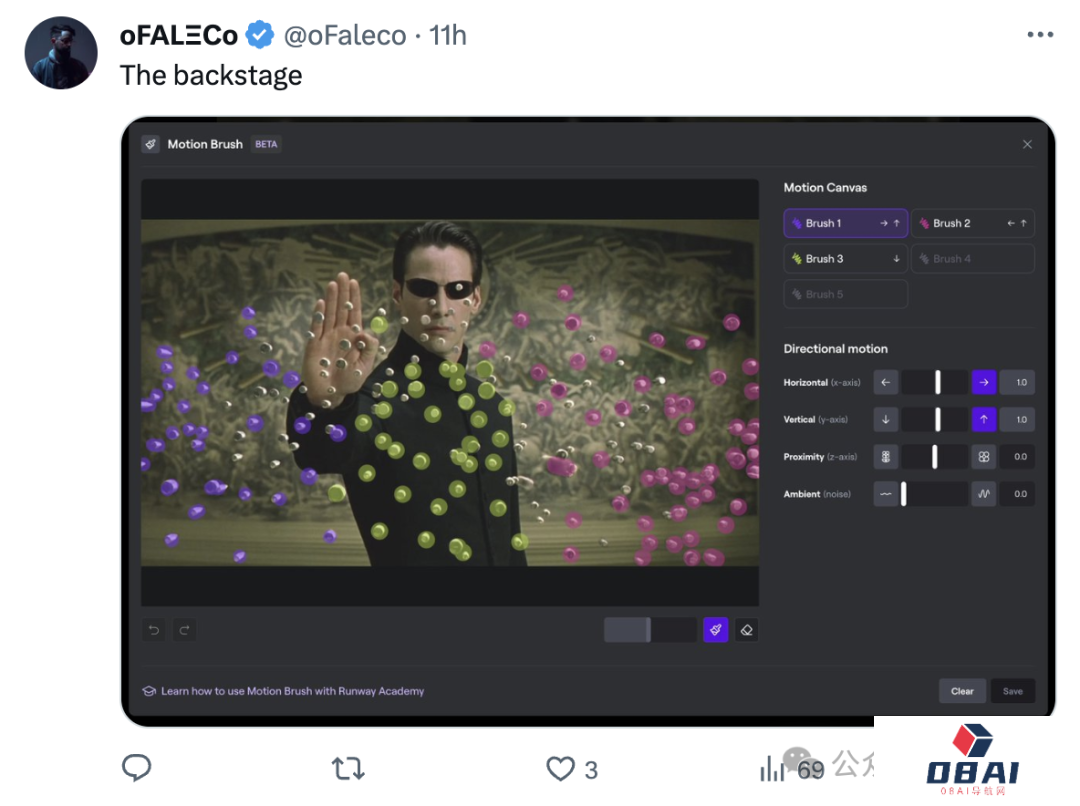Click the proximity farther icon on right
This screenshot has height=806, width=1080.
(984, 457)
